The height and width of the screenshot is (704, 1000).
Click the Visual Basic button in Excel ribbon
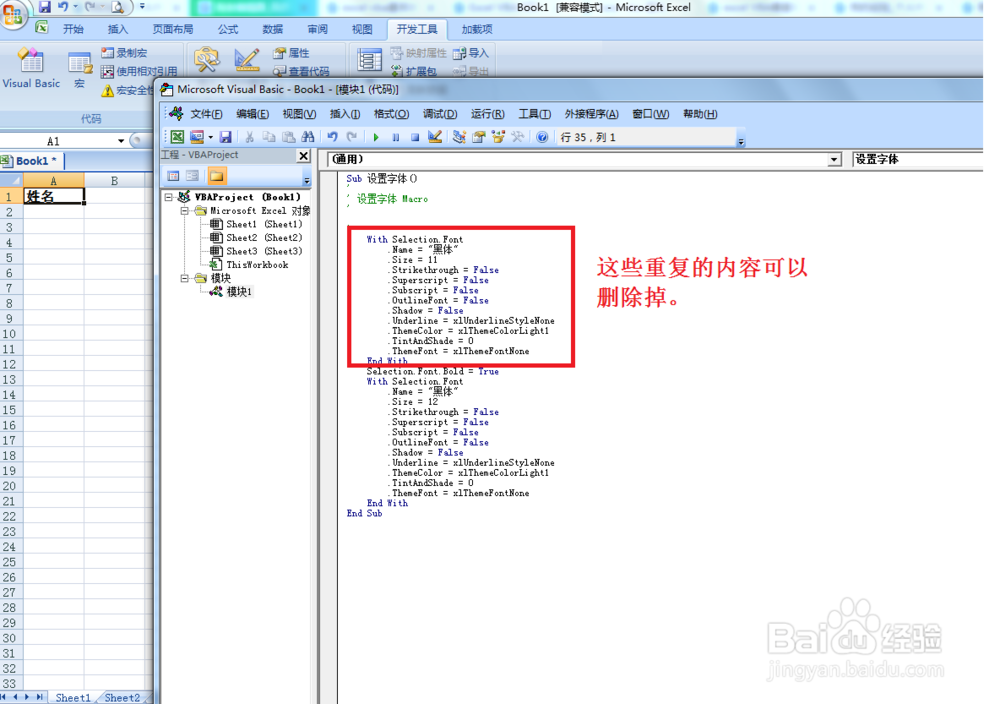coord(31,68)
